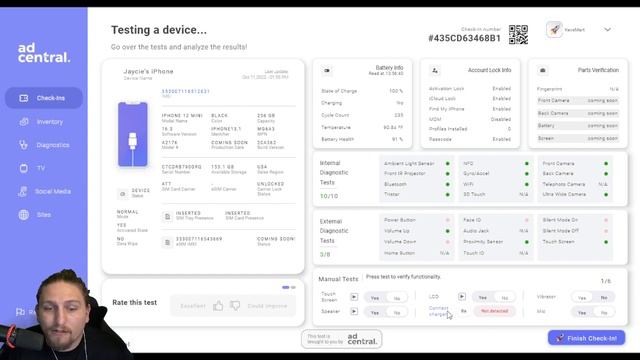Select Yes for Vibrator test
This screenshot has width=640, height=360.
pyautogui.click(x=582, y=298)
